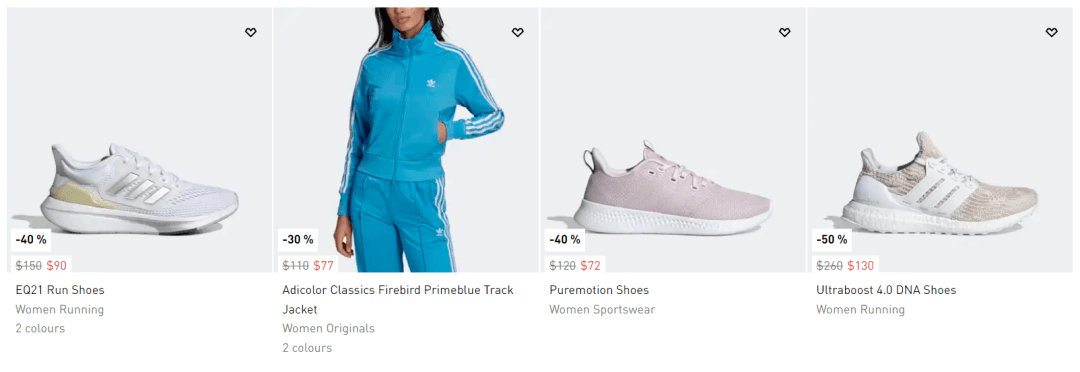Click the $130 Ultraboost sale price
Screen dimensions: 1080x372
tap(860, 265)
